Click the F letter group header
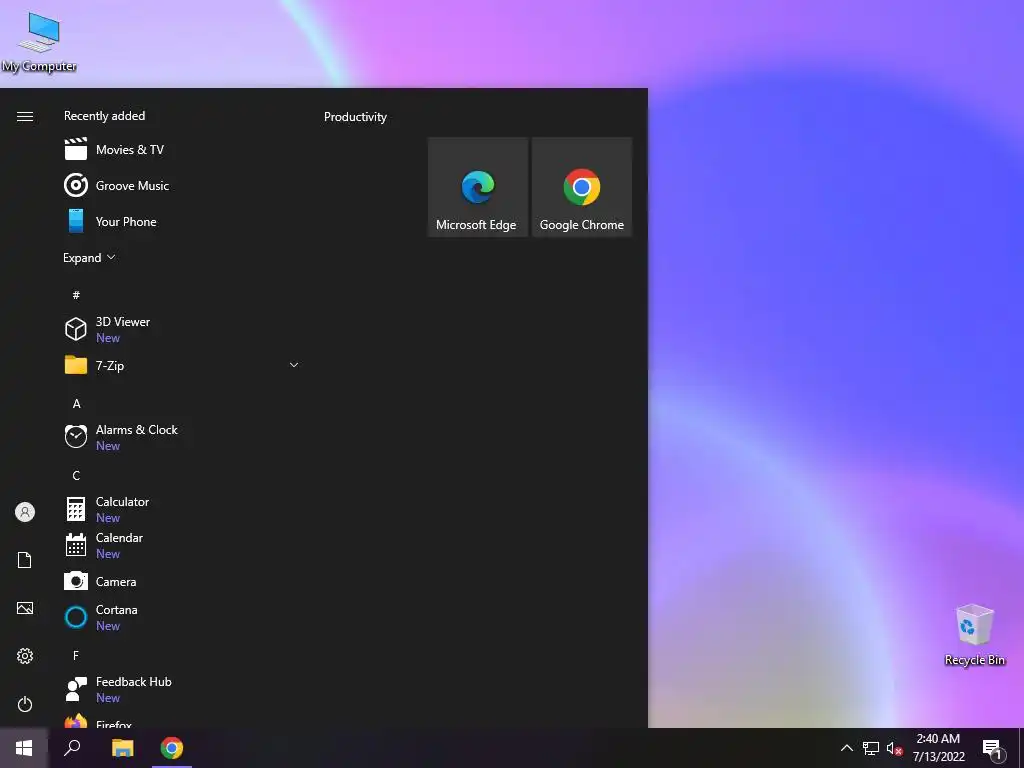 76,655
